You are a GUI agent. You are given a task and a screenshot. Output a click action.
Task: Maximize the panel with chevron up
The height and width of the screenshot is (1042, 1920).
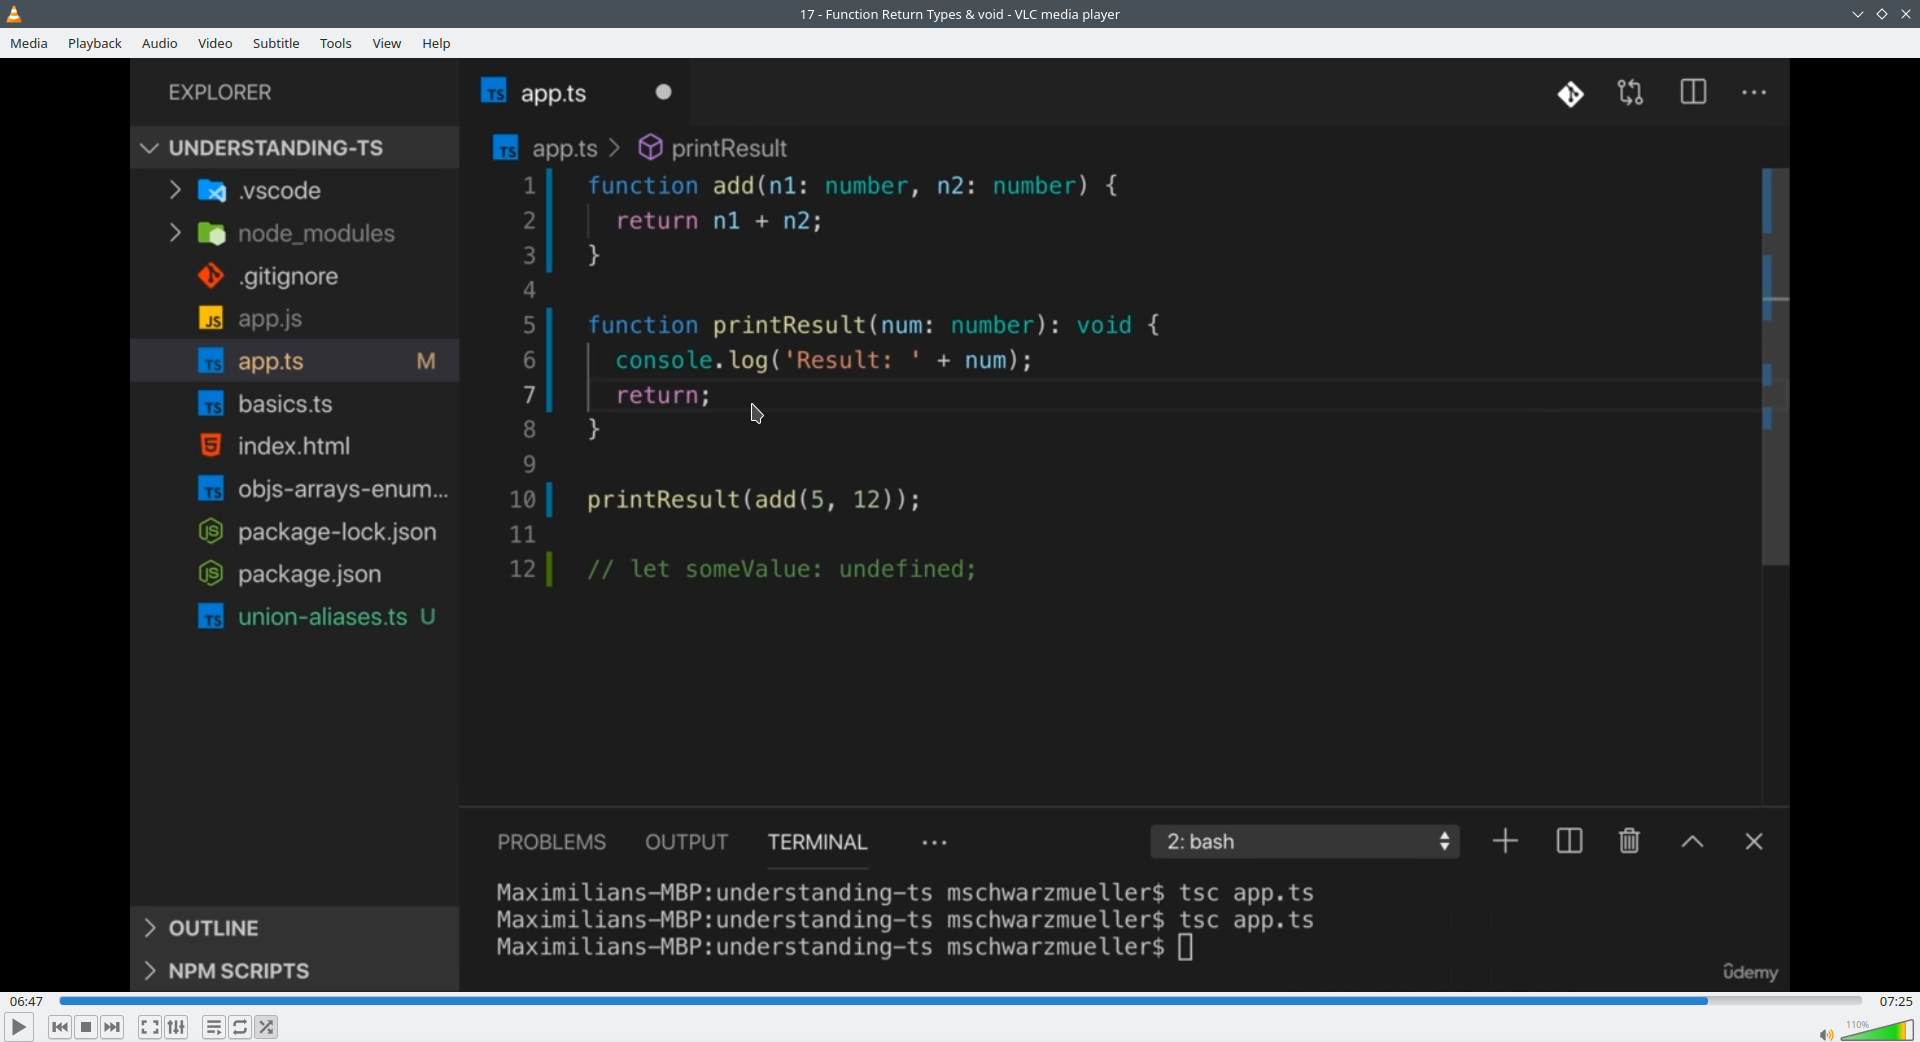click(x=1692, y=842)
